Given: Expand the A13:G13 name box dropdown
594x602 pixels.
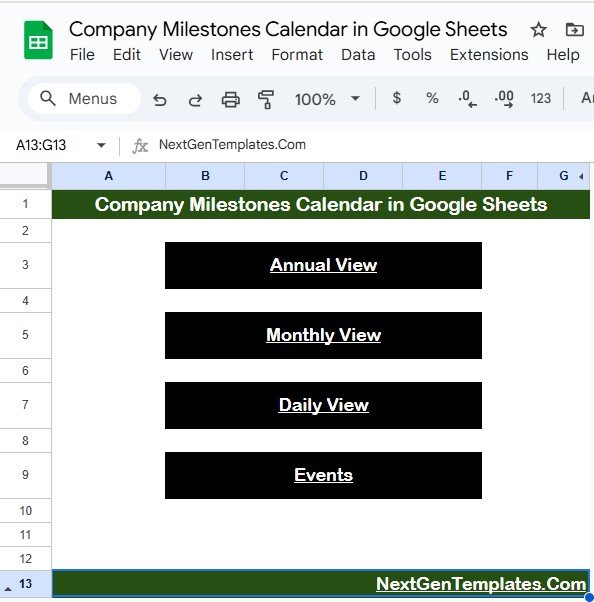Looking at the screenshot, I should 101,145.
